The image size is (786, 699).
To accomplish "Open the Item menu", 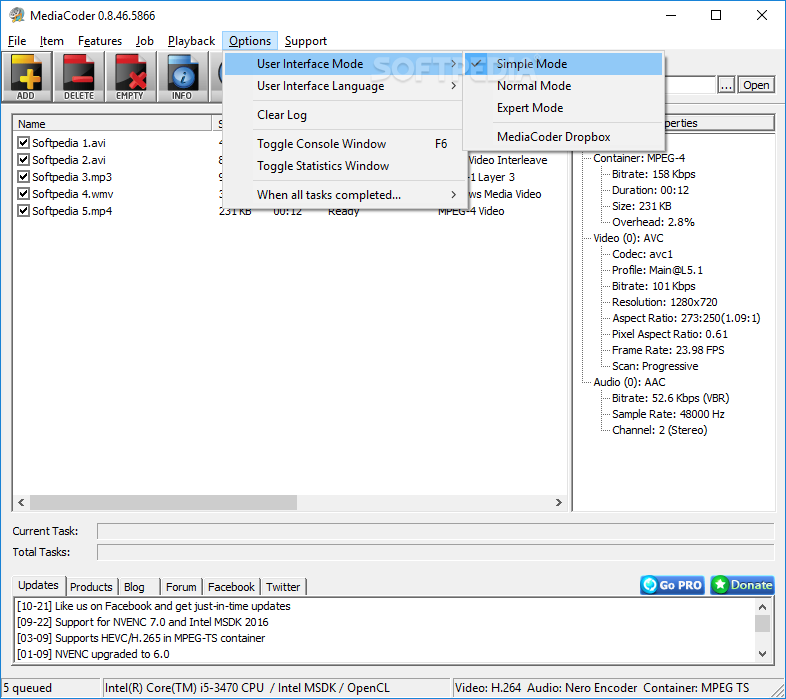I will 52,41.
